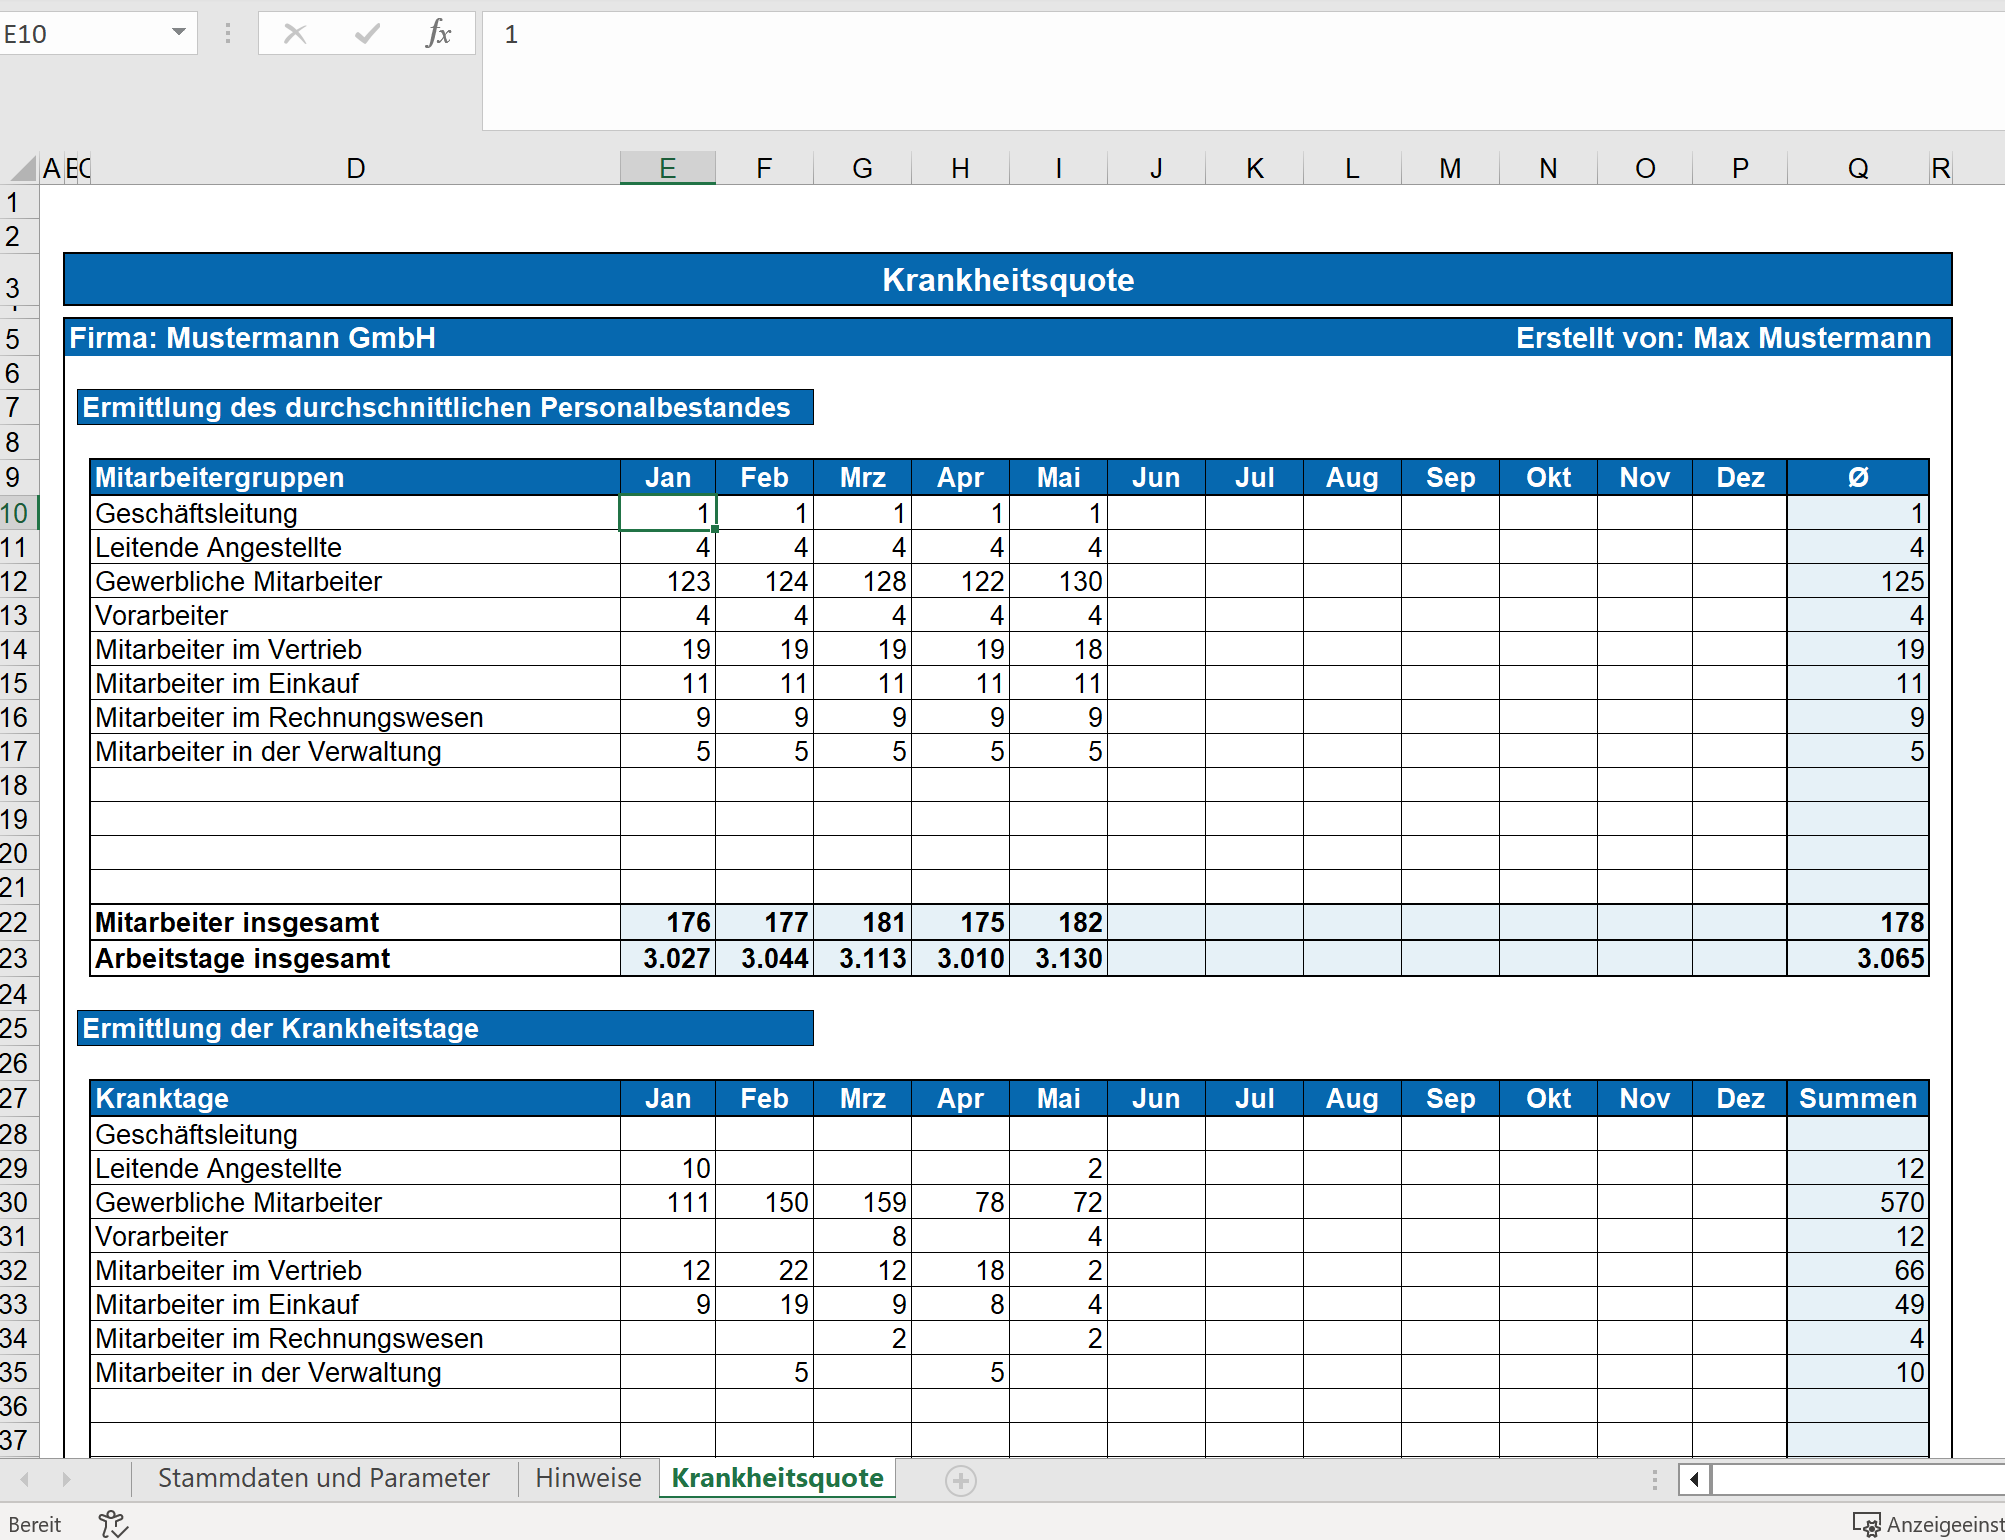2005x1540 pixels.
Task: Click Mitarbeiter insgesamt average 178
Action: coord(1858,922)
